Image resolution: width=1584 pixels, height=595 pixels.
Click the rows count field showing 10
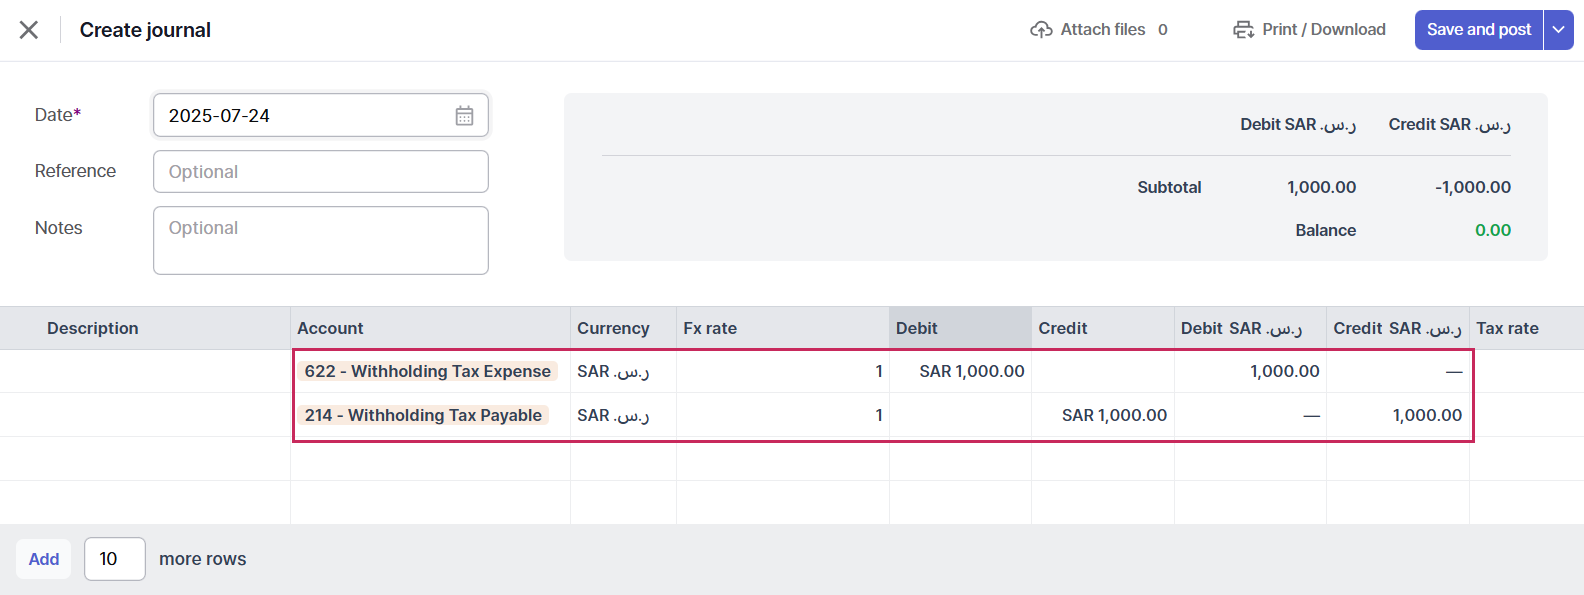click(115, 559)
